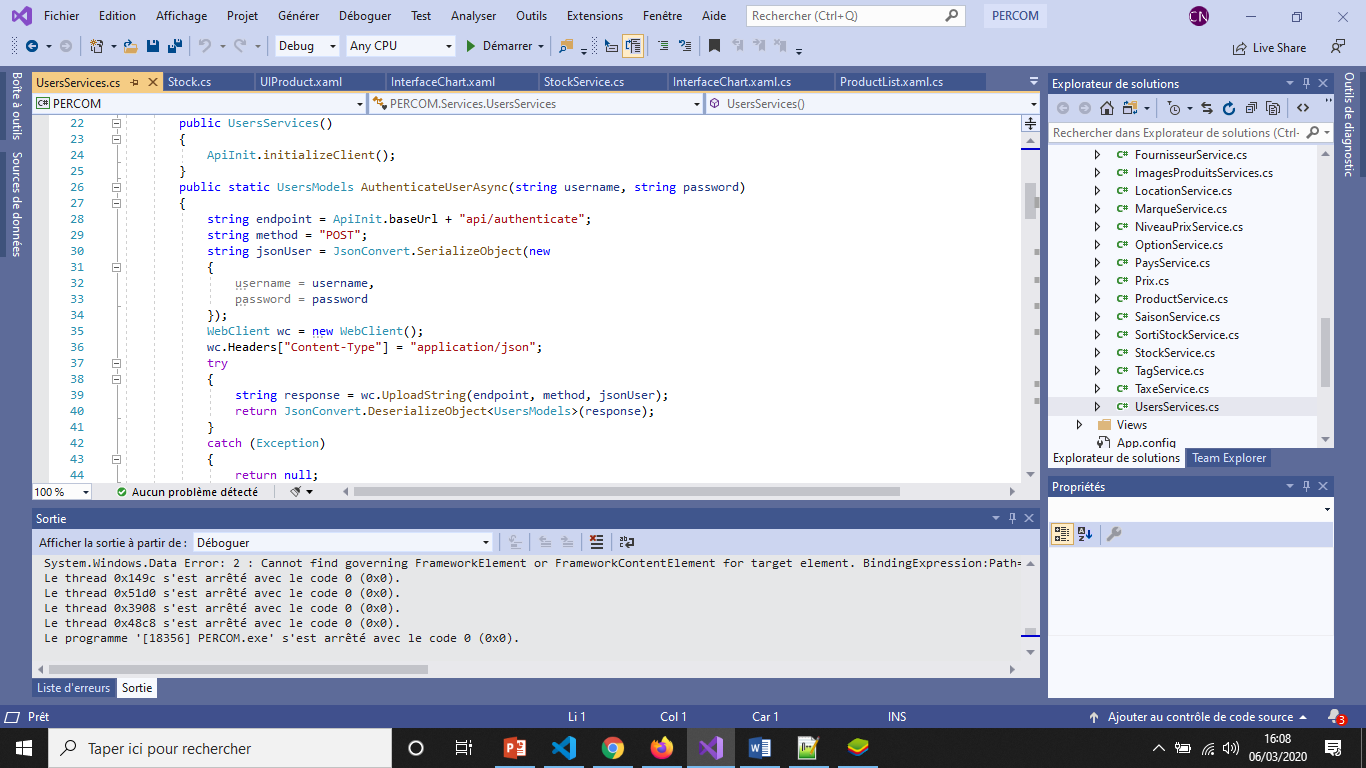Click the Démarrer start button

coord(505,46)
